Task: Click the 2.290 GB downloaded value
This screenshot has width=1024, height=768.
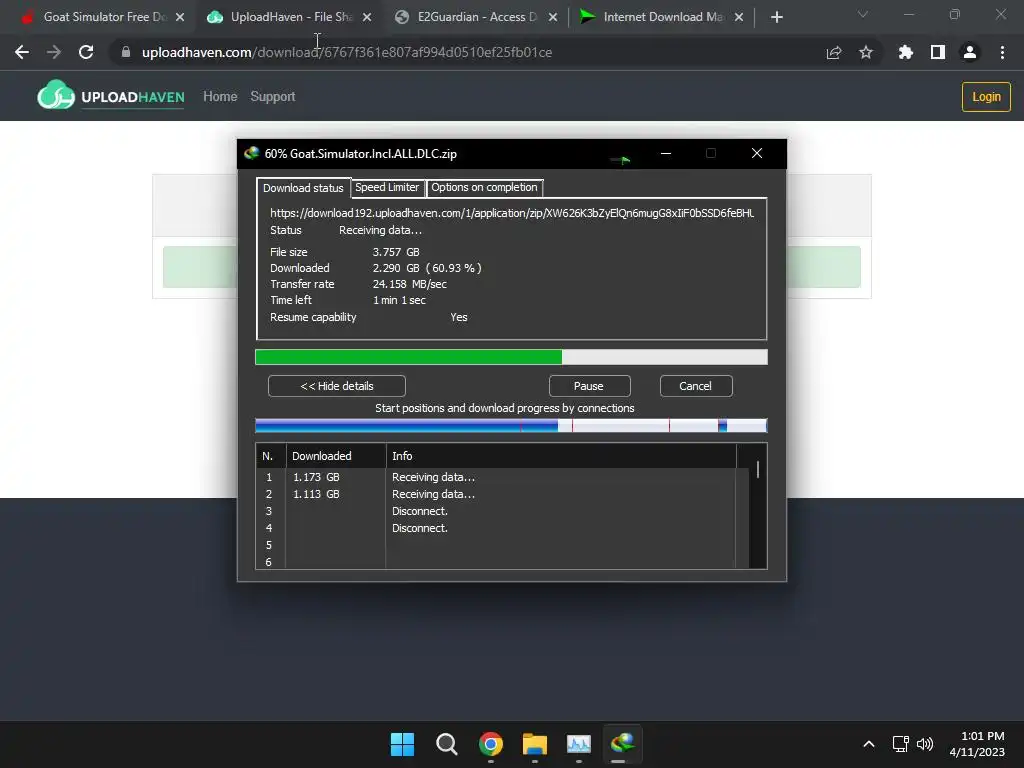Action: tap(426, 268)
